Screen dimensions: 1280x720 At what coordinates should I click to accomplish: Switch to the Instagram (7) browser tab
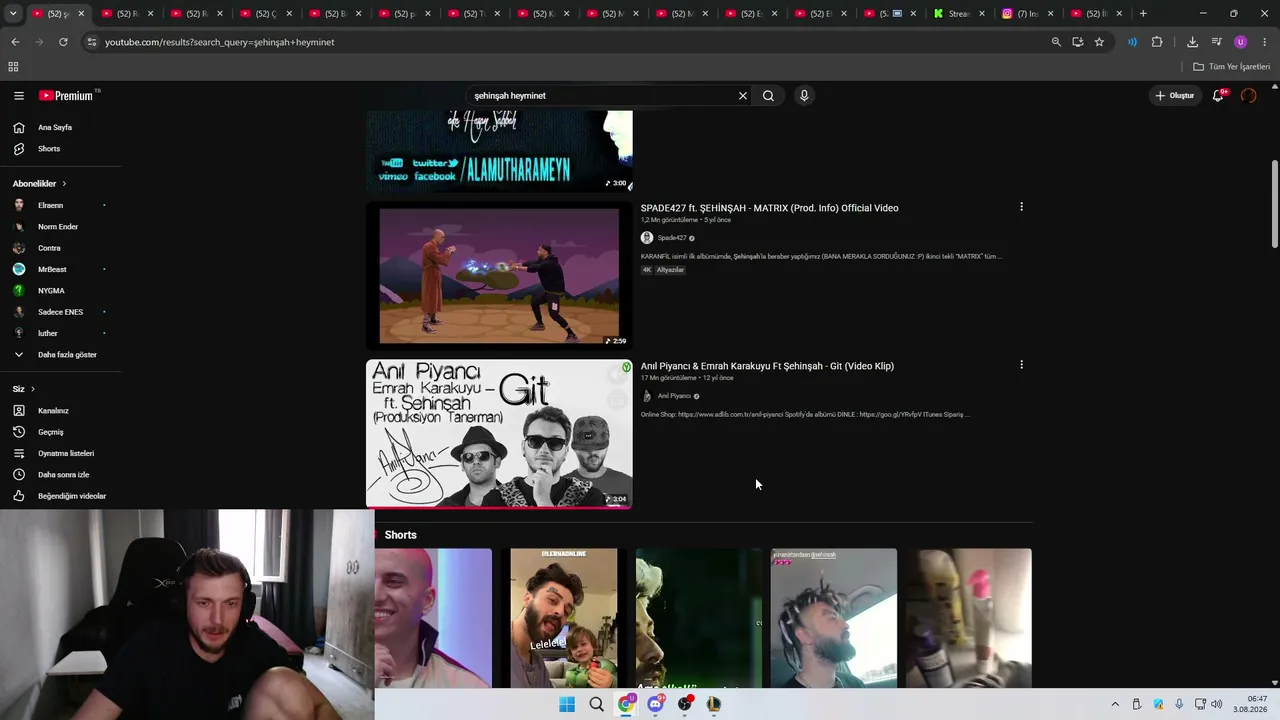(x=1027, y=14)
